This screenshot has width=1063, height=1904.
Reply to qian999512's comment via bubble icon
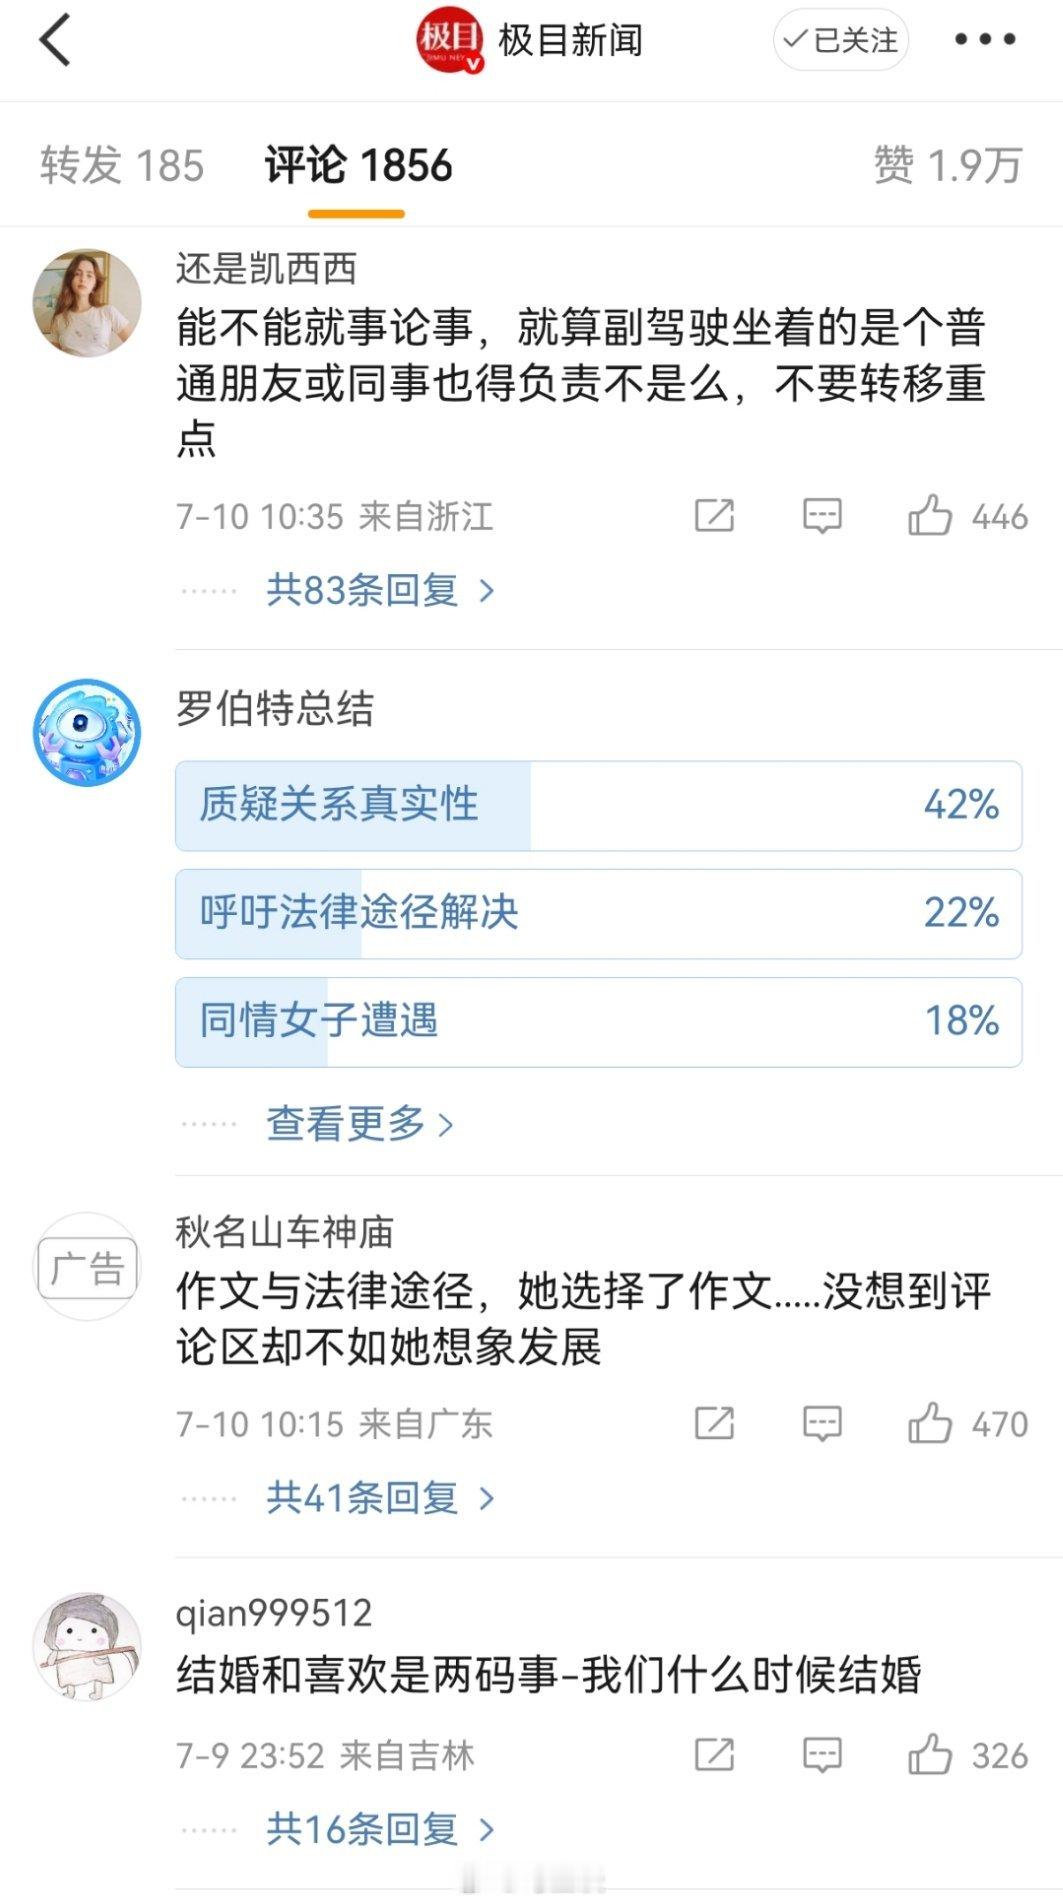(x=822, y=1755)
